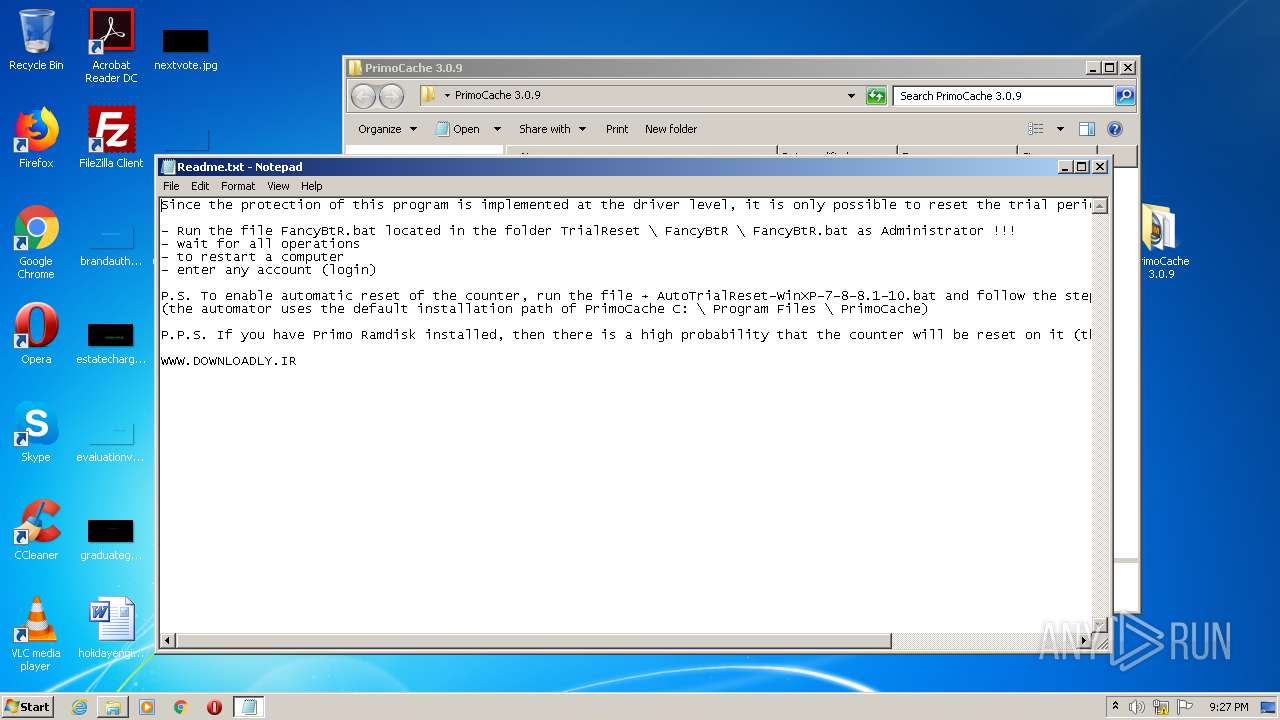Image resolution: width=1280 pixels, height=720 pixels.
Task: Click network icon in system tray
Action: (1161, 707)
